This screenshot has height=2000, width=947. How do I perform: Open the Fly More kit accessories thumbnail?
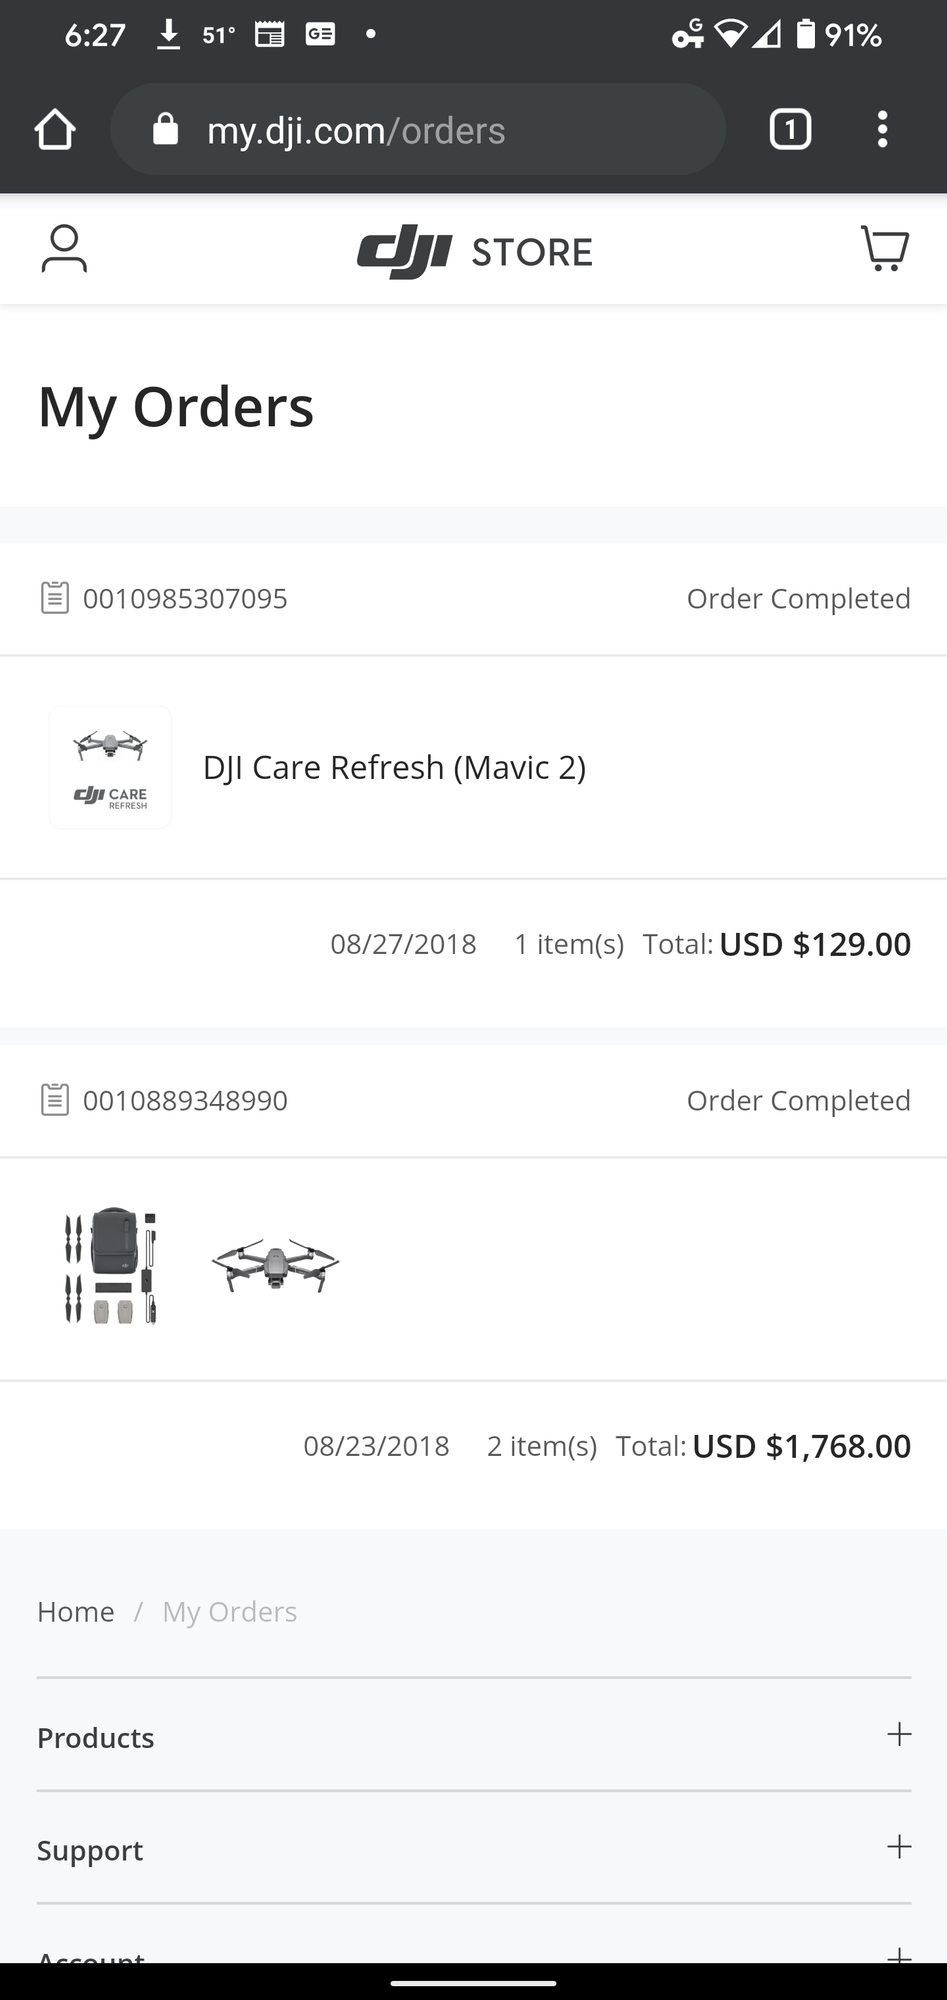[110, 1267]
